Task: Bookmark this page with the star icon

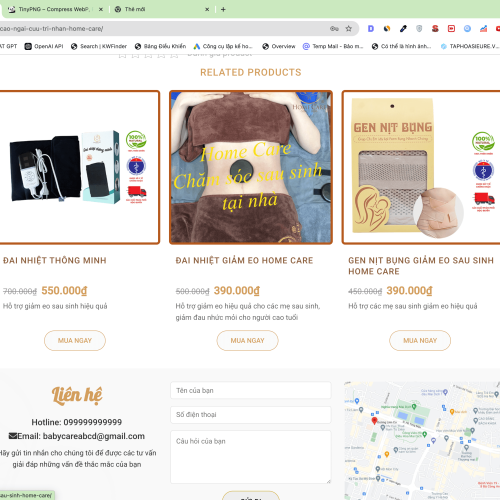Action: click(x=349, y=29)
